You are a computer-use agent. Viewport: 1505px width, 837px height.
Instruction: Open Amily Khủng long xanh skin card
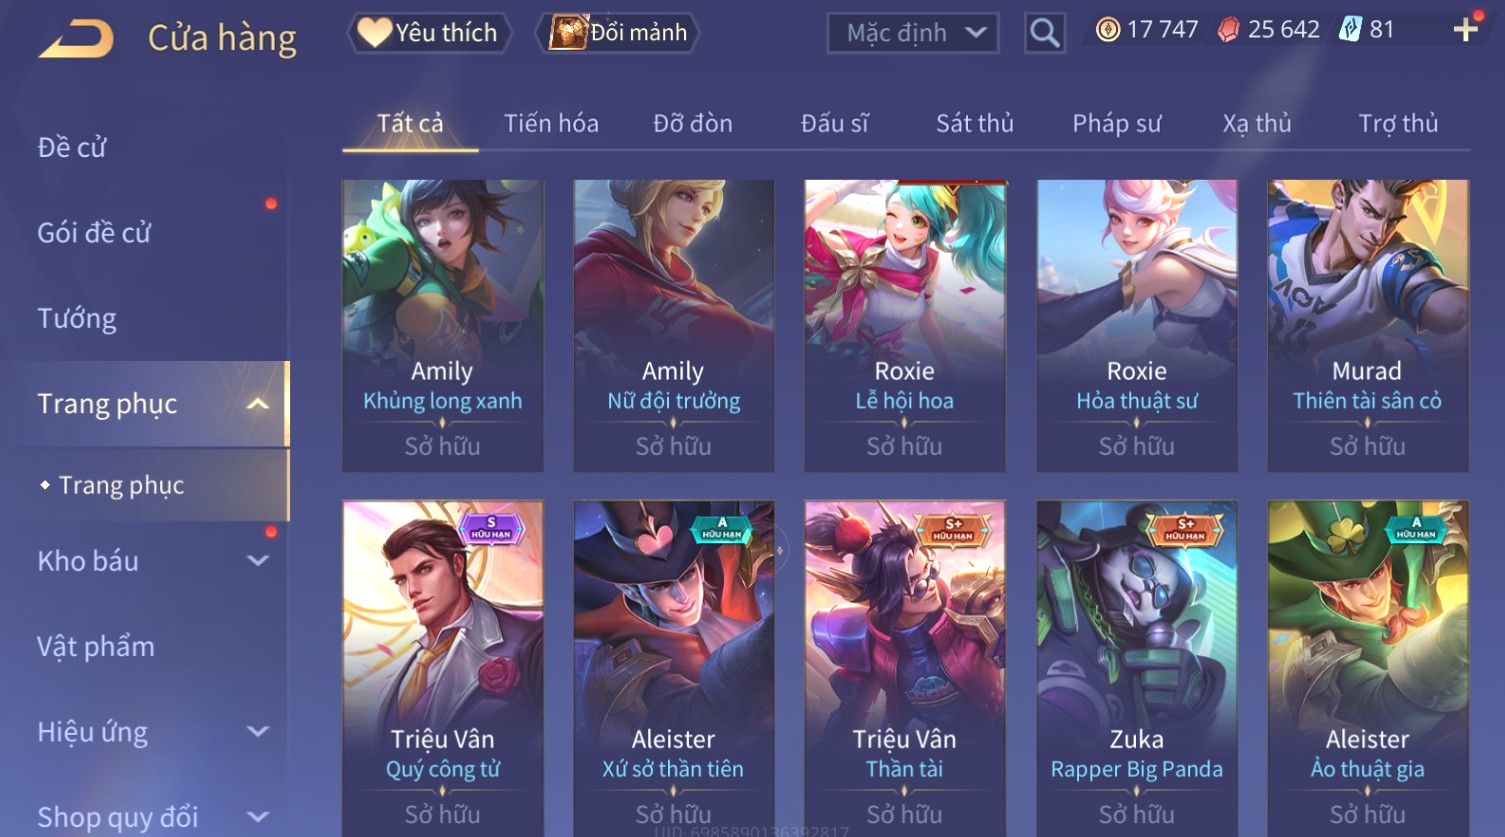click(442, 326)
